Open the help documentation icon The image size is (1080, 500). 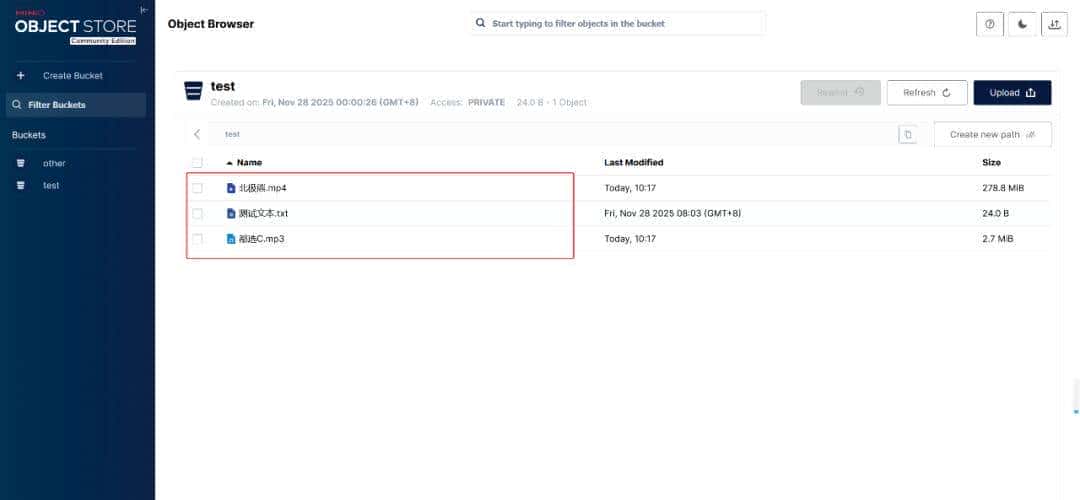tap(990, 24)
